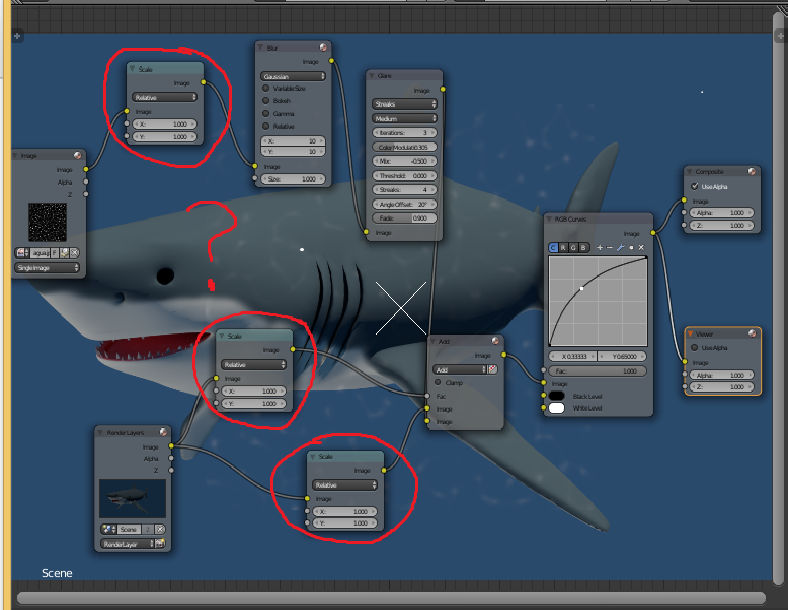Open the RenderLayer dropdown

click(x=127, y=544)
